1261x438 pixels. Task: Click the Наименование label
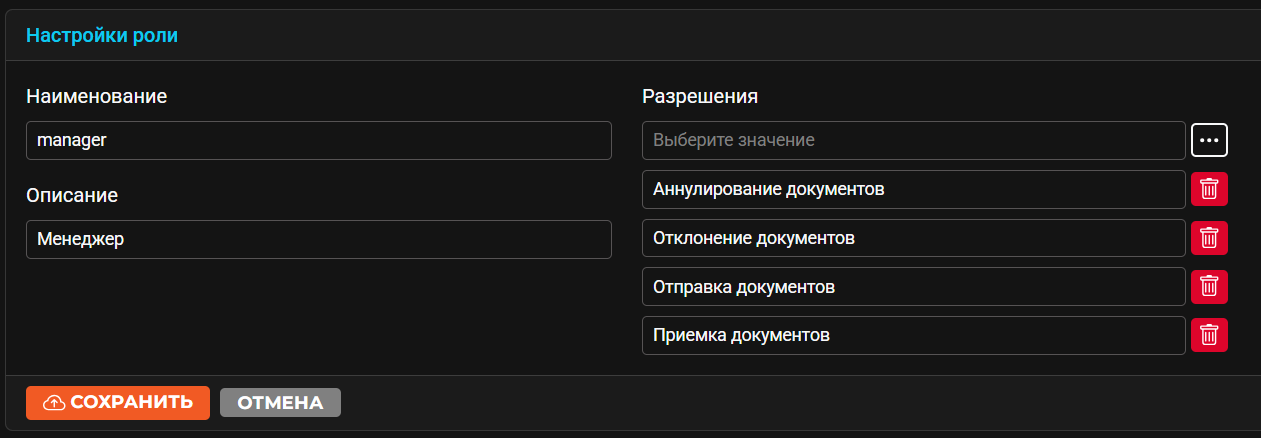(97, 96)
